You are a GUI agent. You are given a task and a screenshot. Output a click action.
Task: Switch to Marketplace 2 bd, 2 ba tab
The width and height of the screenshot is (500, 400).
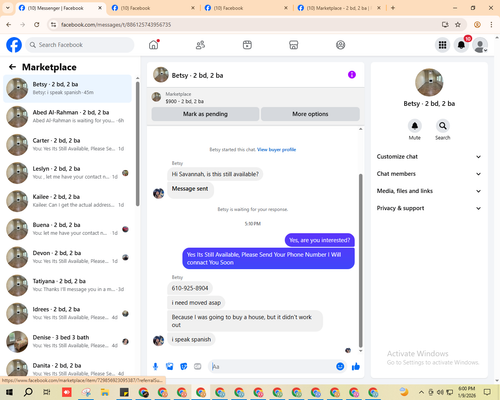[x=339, y=8]
